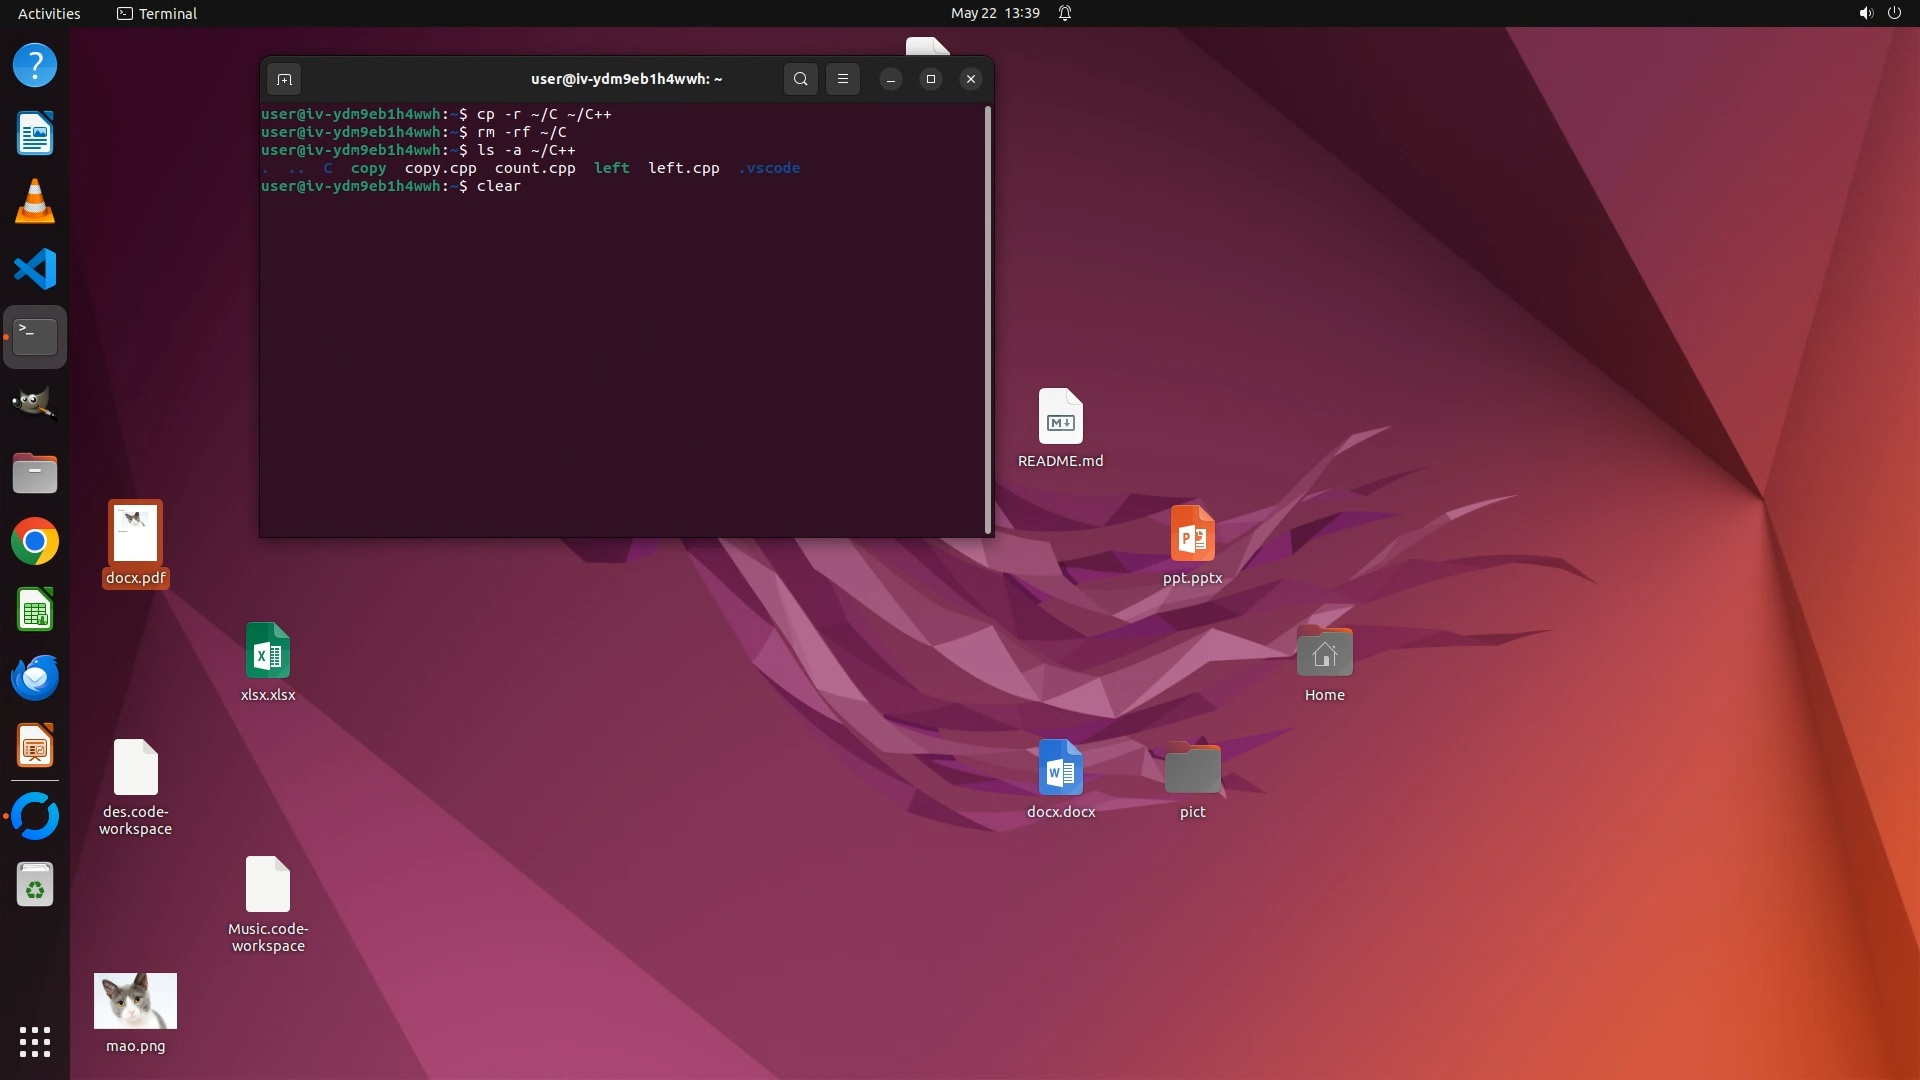The height and width of the screenshot is (1080, 1920).
Task: Open the terminal hamburger menu
Action: 843,79
